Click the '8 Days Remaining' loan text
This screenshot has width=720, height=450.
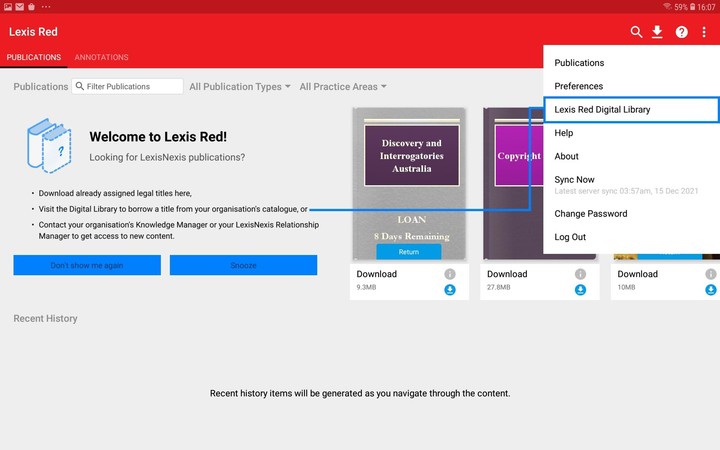point(412,236)
